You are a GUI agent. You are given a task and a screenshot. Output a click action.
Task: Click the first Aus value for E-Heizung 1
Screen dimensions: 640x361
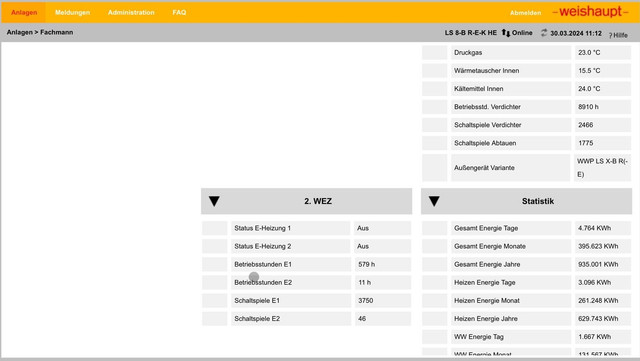(363, 228)
